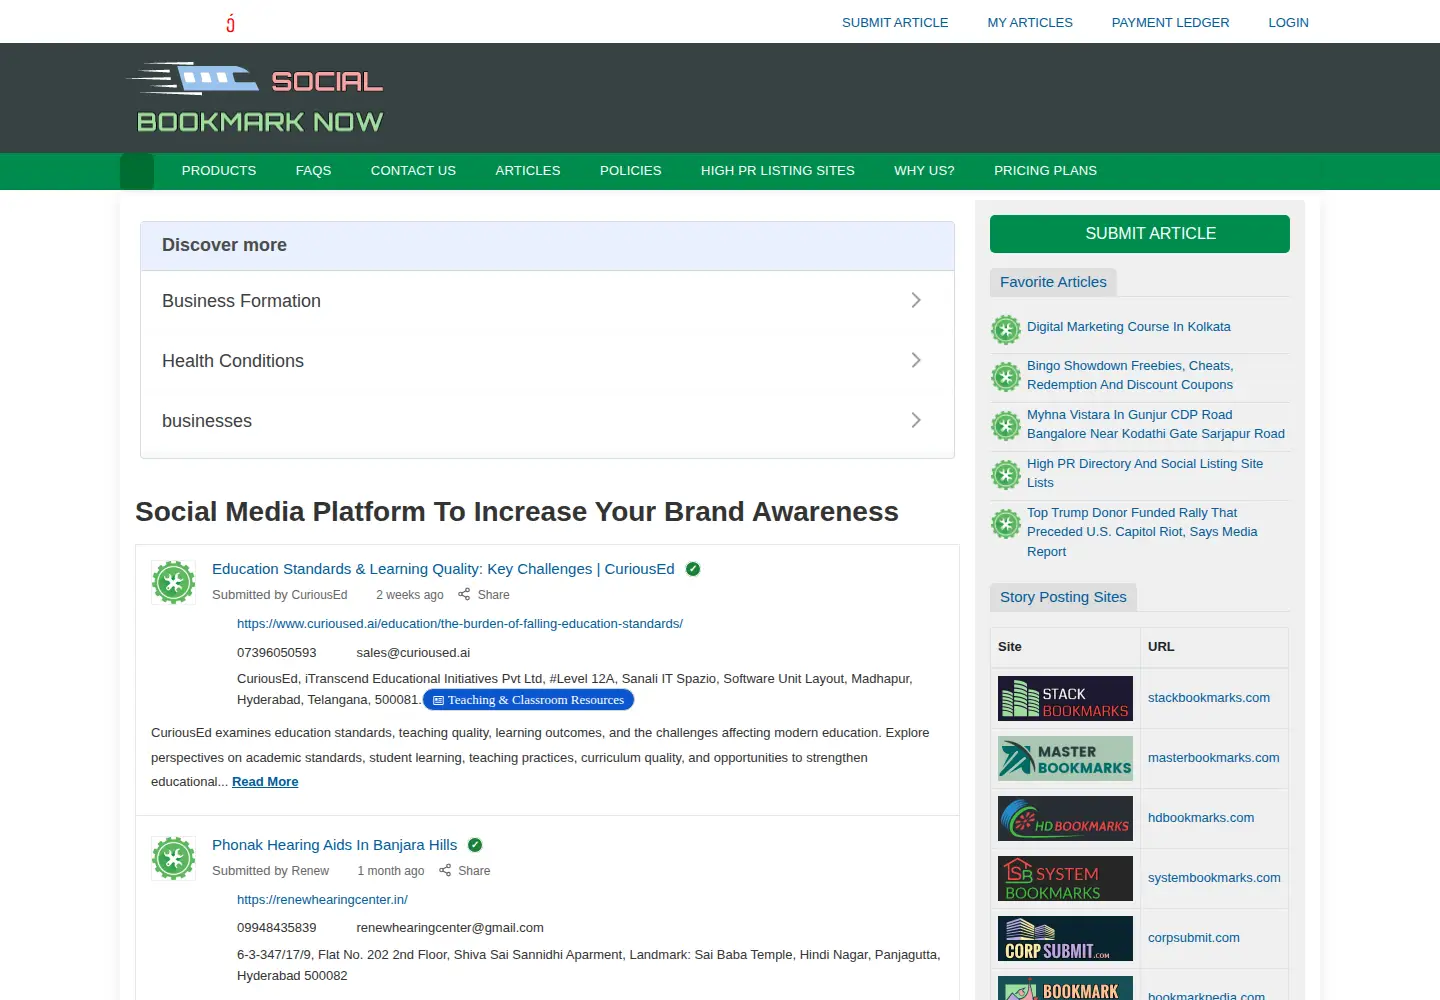
Task: Open stackbookmarks.com link
Action: (1209, 698)
